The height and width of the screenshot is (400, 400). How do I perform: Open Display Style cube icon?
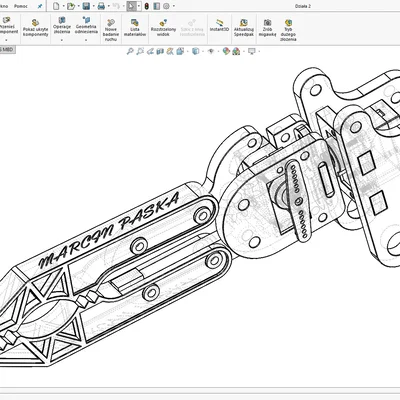(196, 51)
